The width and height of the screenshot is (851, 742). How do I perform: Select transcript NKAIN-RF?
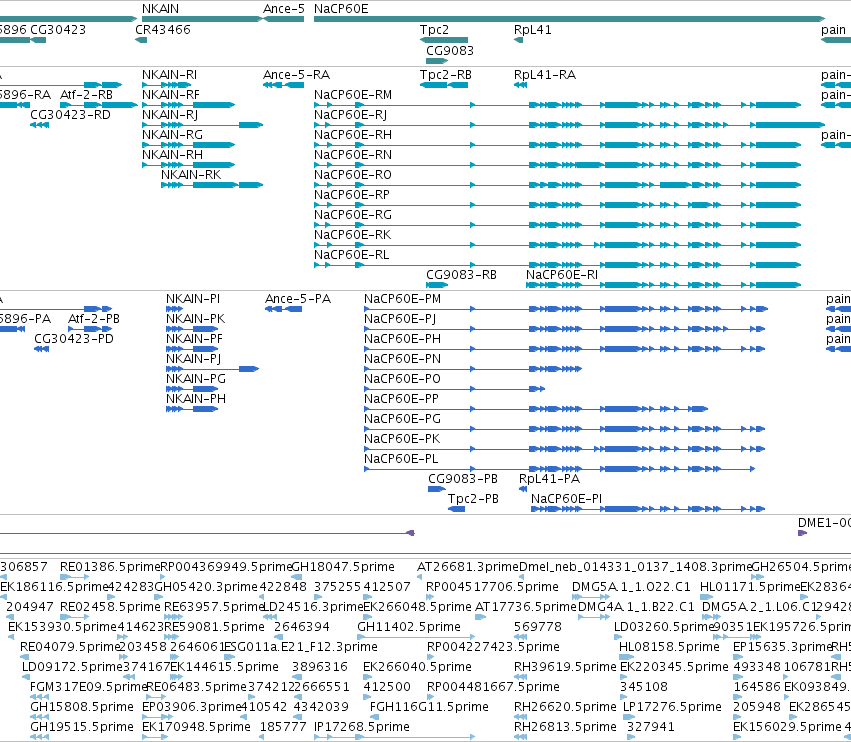coord(171,95)
